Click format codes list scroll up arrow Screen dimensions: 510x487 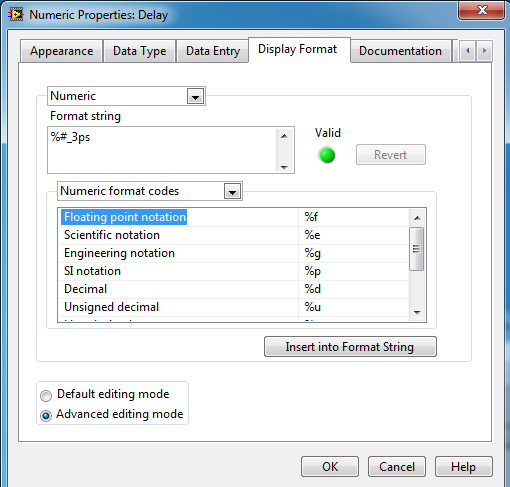pyautogui.click(x=417, y=218)
